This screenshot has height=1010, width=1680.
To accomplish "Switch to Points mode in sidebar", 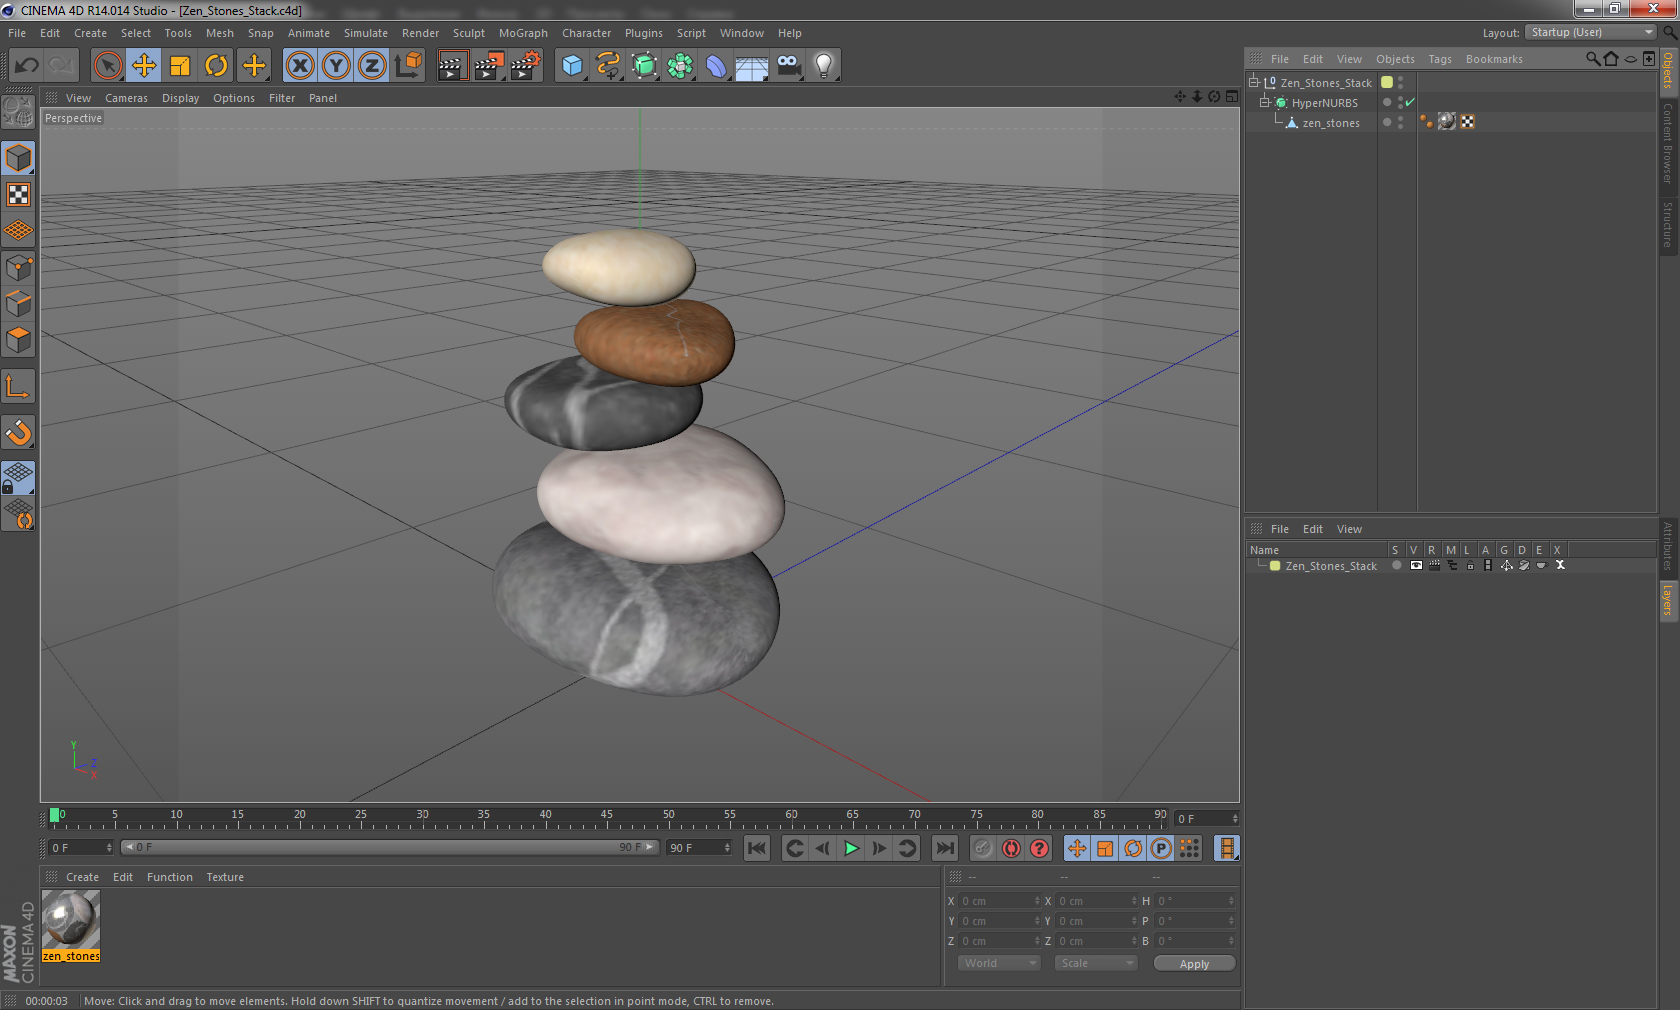I will [19, 268].
